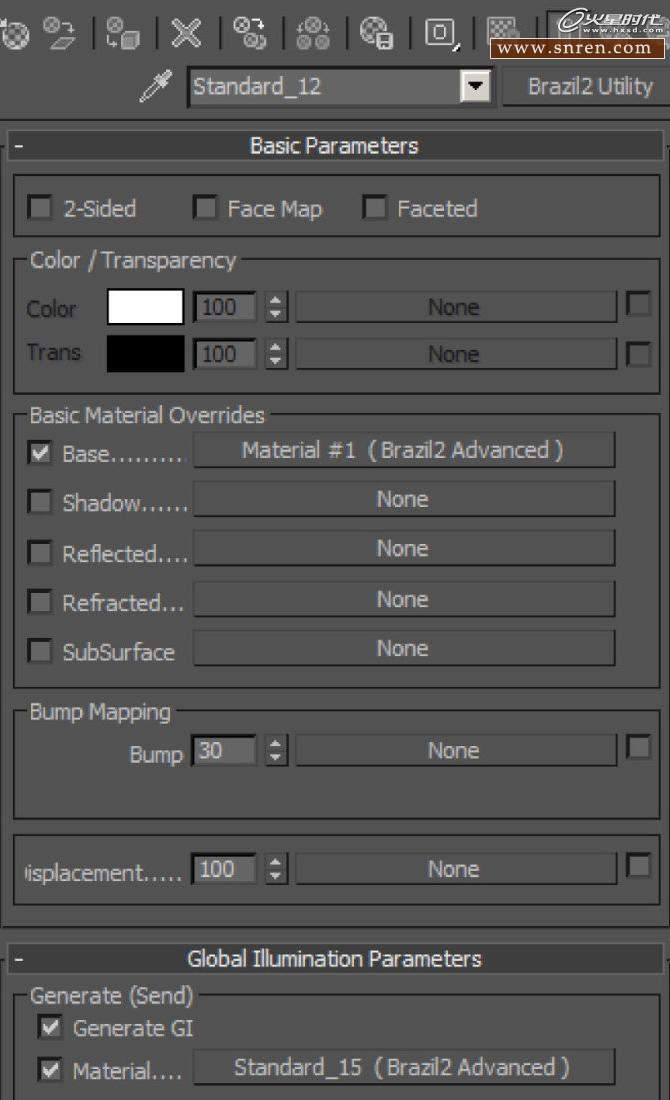This screenshot has height=1100, width=670.
Task: Click the Standard_12 material name field
Action: (x=325, y=87)
